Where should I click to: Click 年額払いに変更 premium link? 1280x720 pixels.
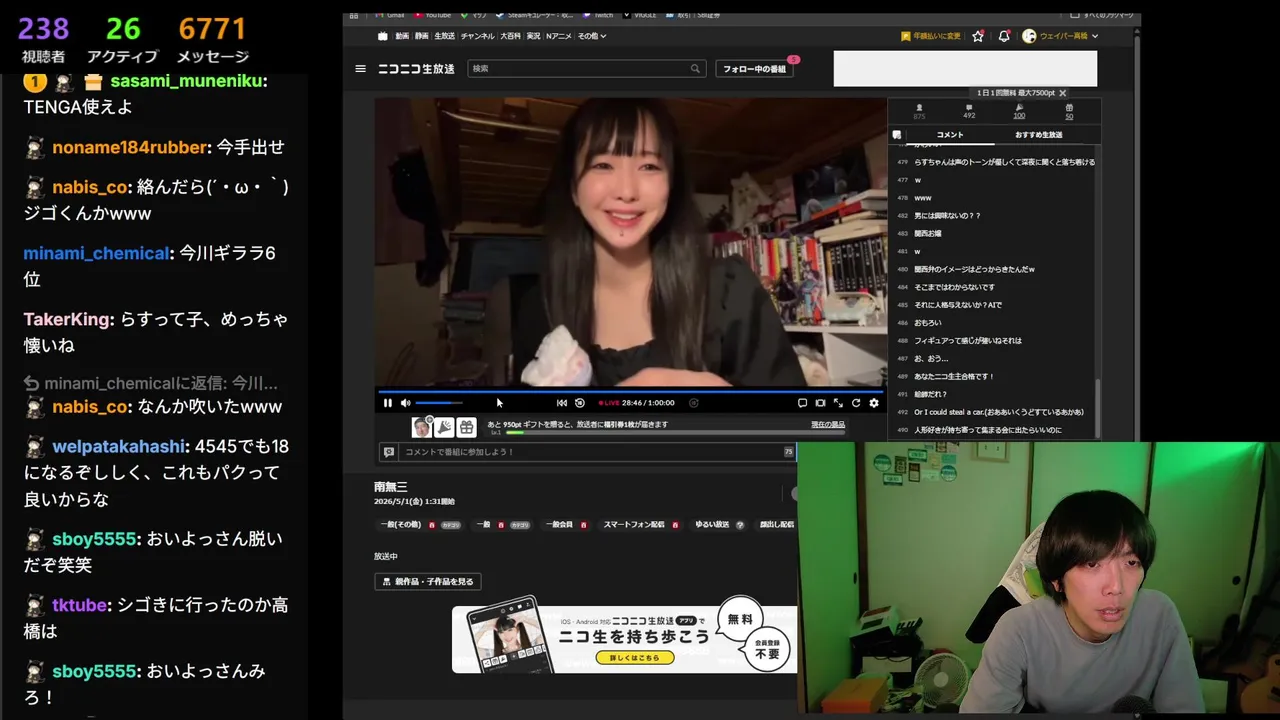931,36
